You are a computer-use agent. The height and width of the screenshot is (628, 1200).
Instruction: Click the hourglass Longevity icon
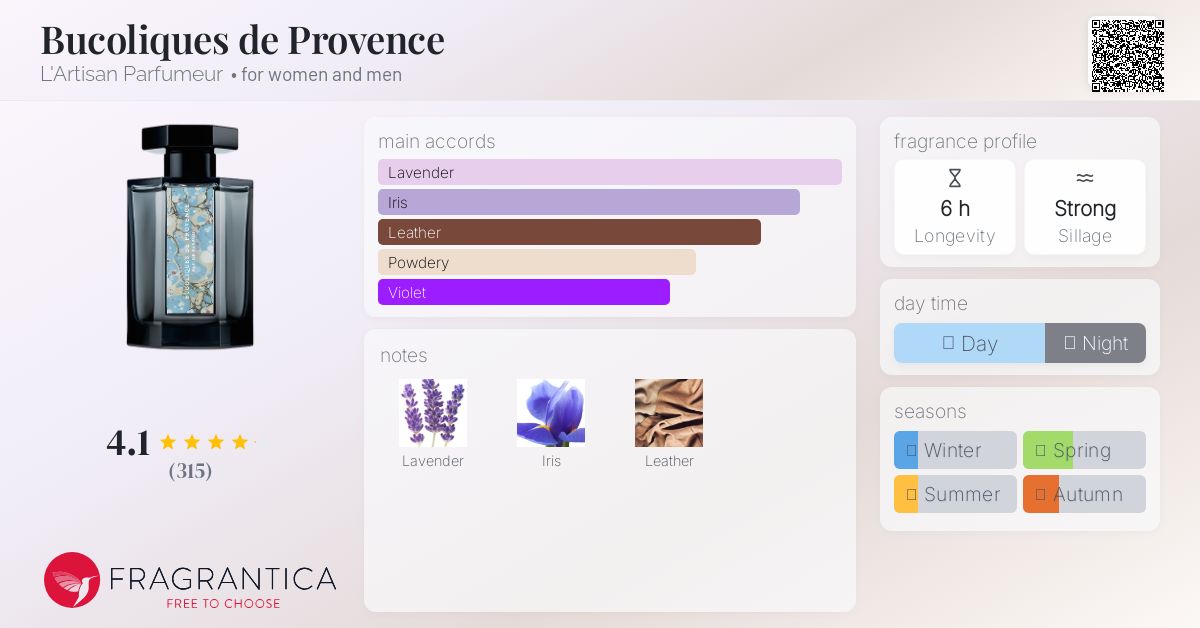tap(955, 177)
